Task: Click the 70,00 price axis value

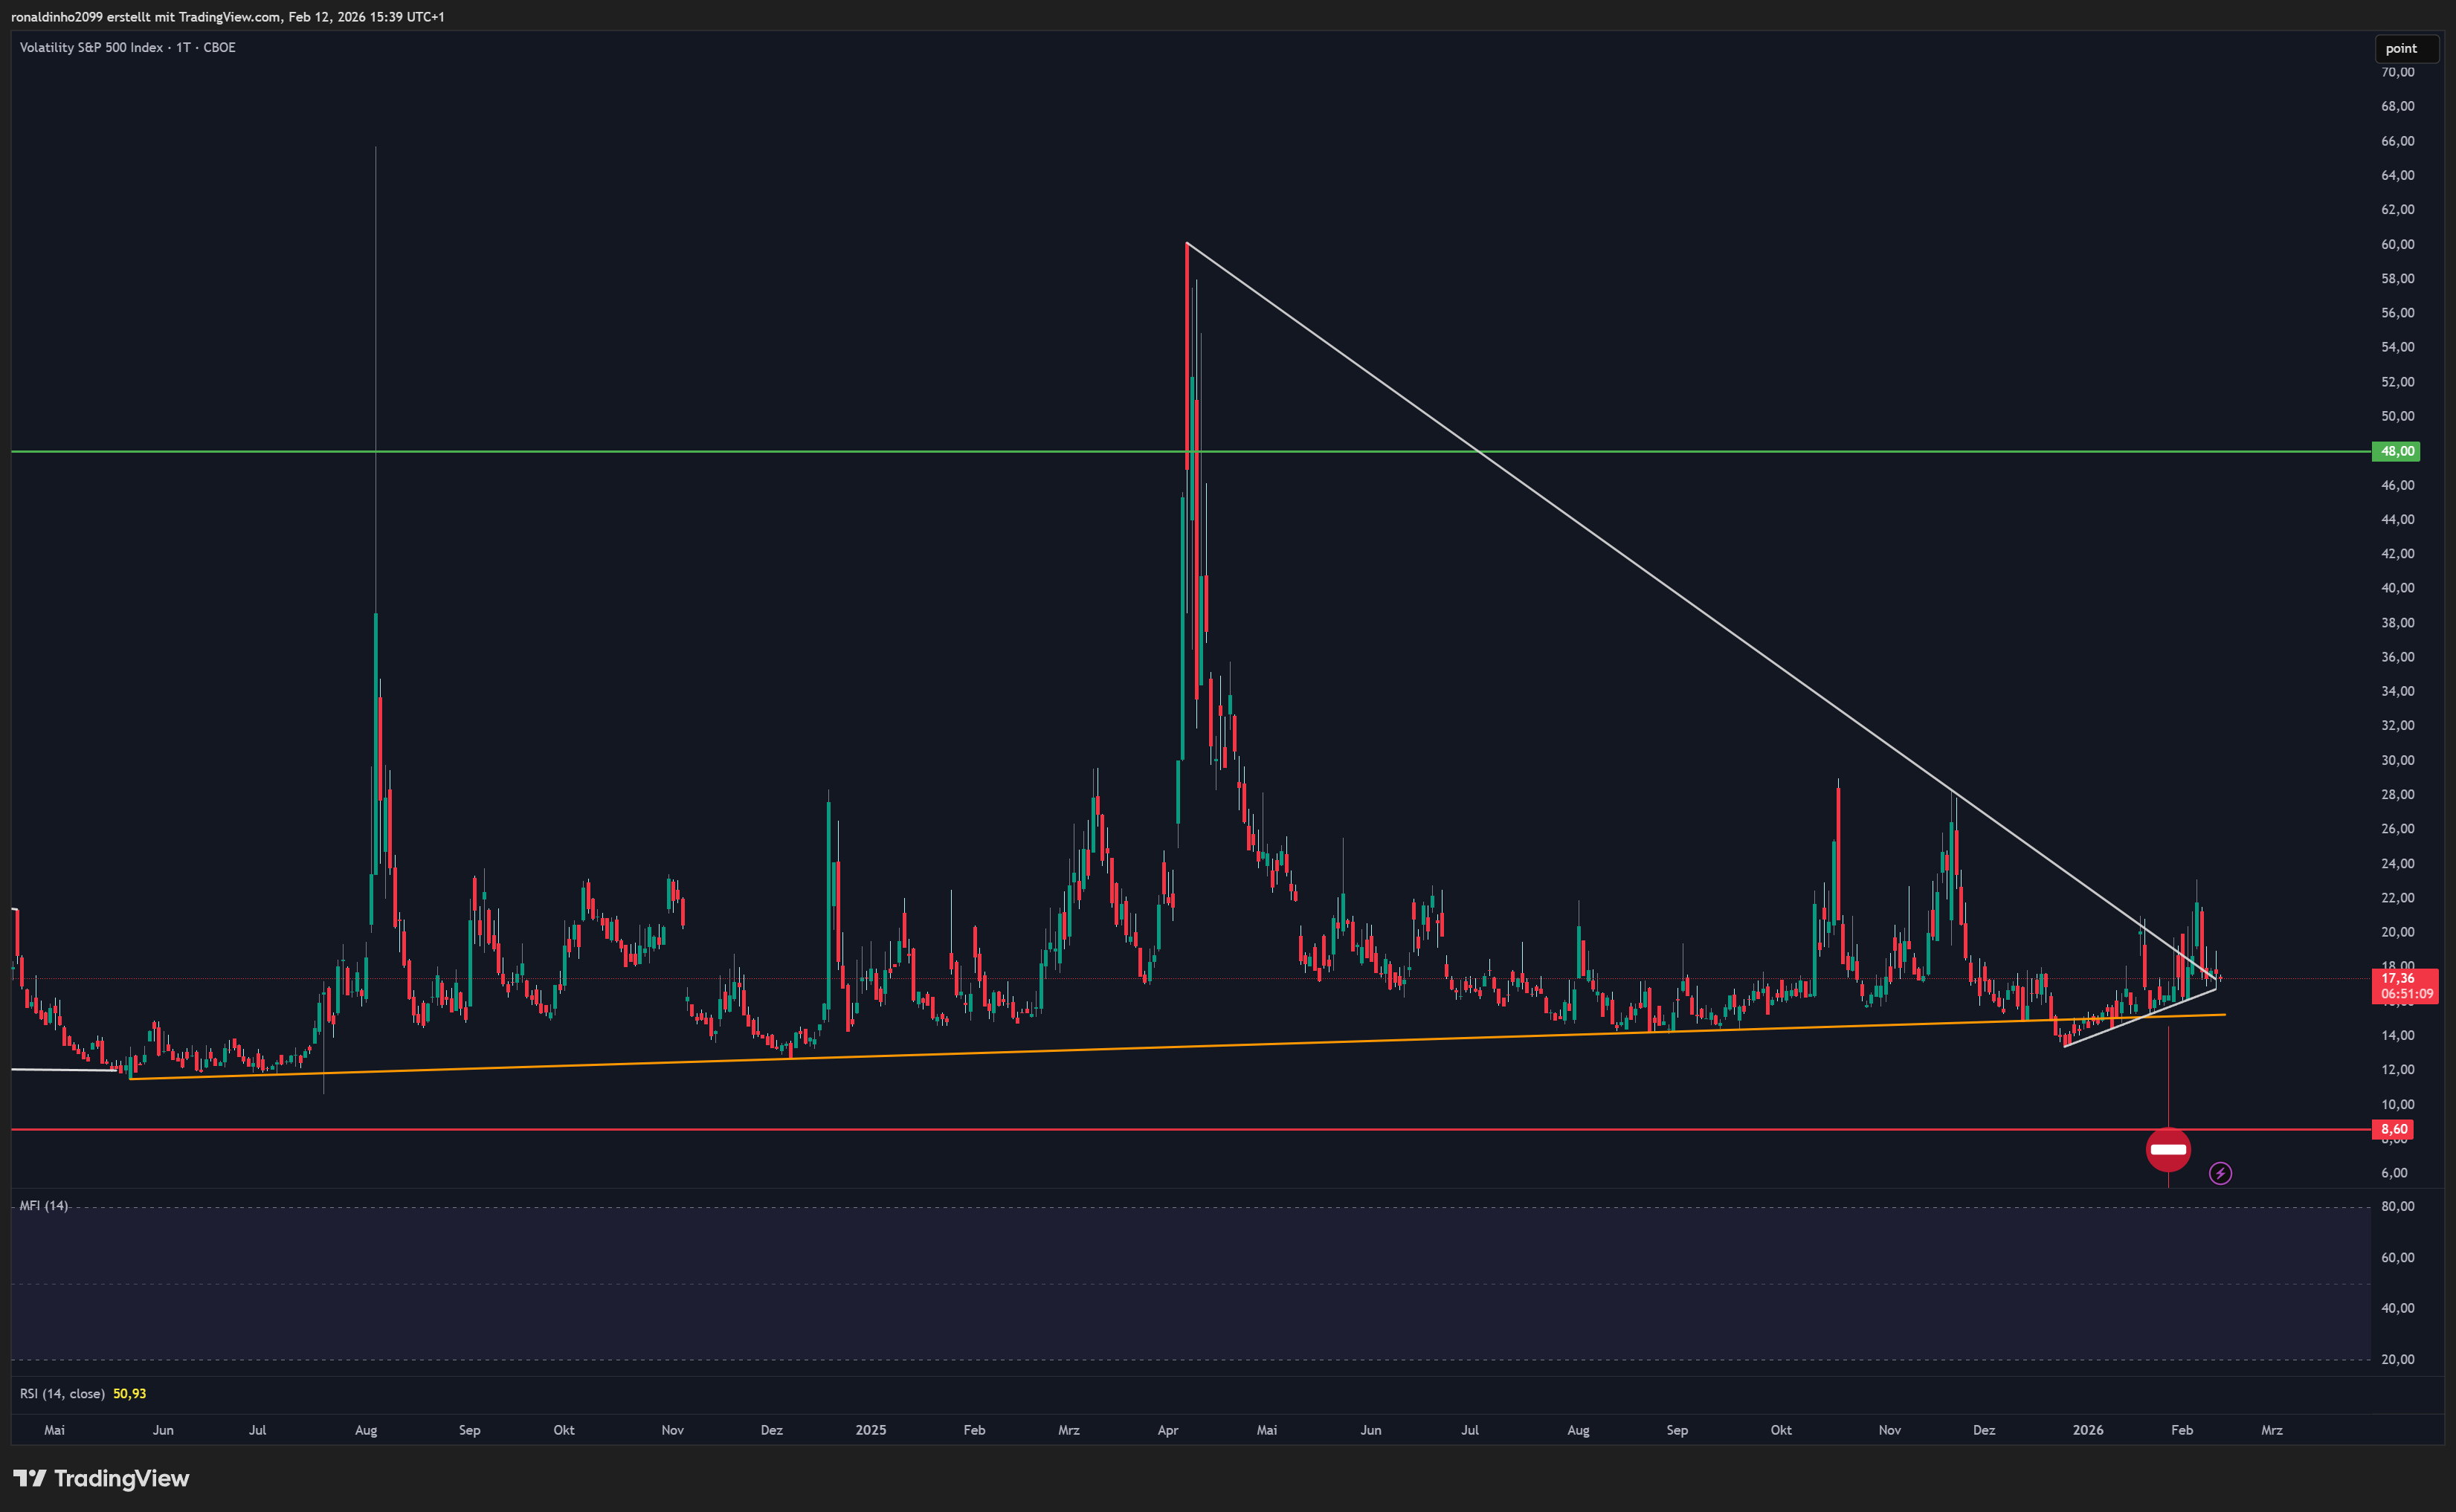Action: [2397, 72]
